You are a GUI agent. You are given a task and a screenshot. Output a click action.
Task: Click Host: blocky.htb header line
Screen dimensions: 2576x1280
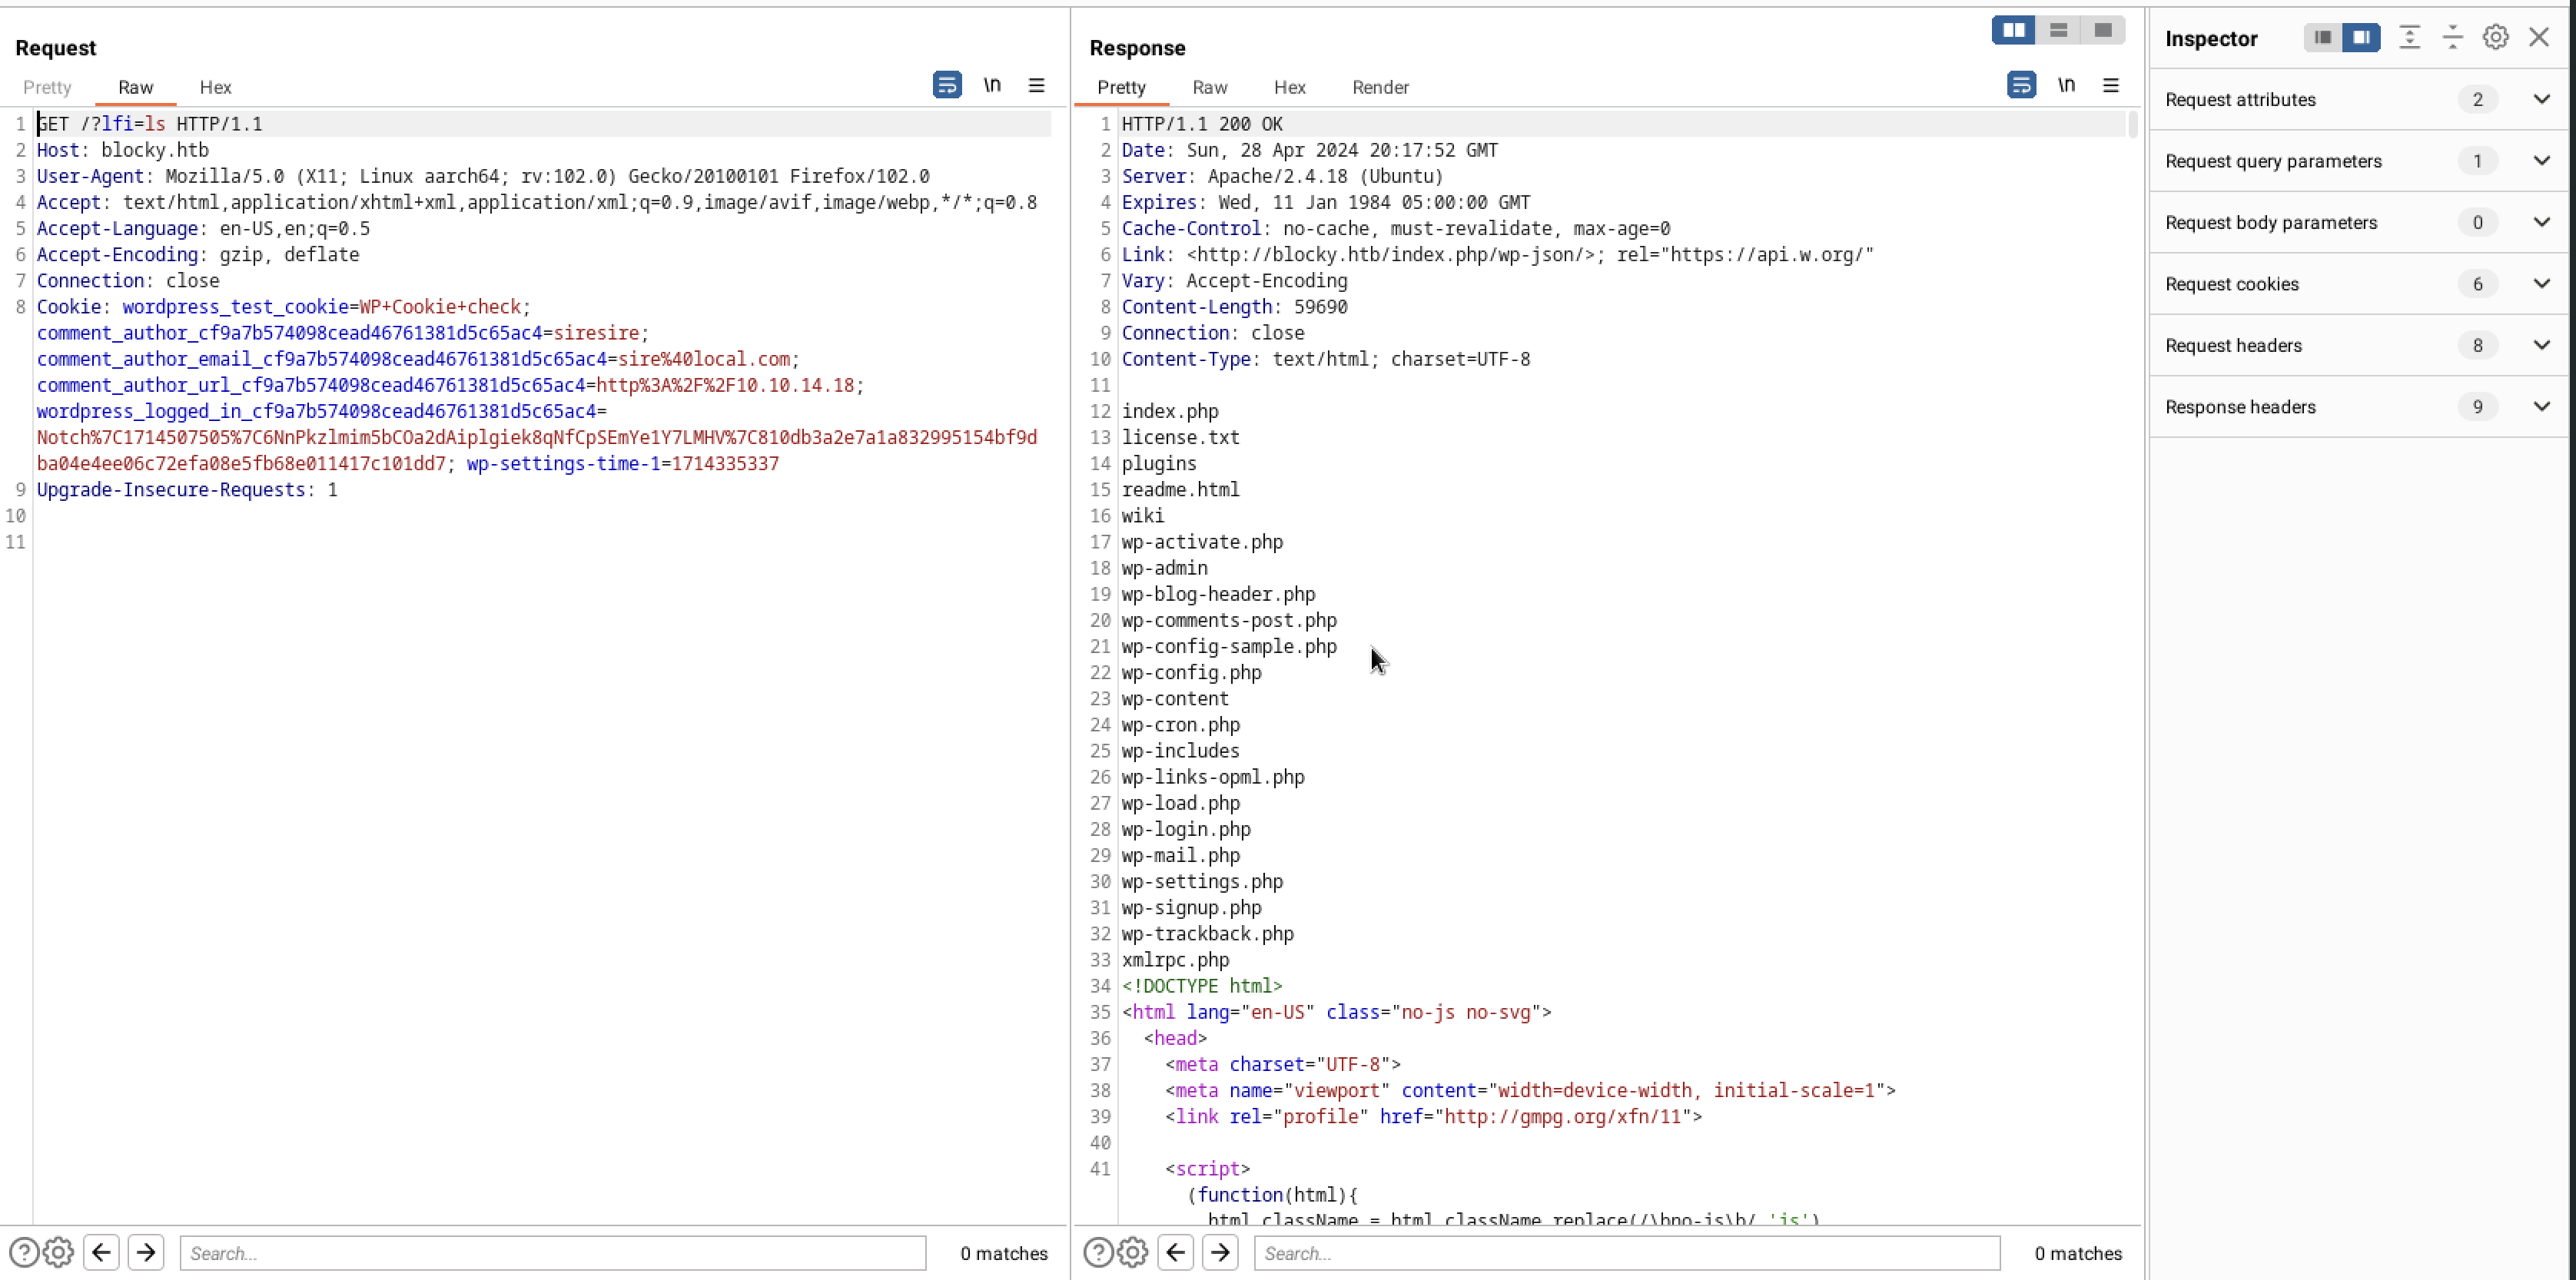tap(123, 150)
